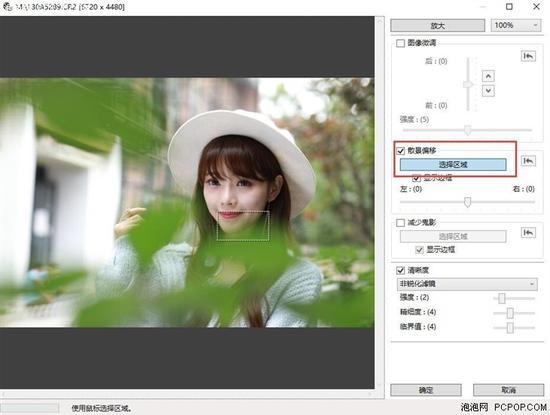Viewport: 550px width, 415px height.
Task: Reset the 减少鬼影 ghost reduction settings
Action: pos(528,233)
